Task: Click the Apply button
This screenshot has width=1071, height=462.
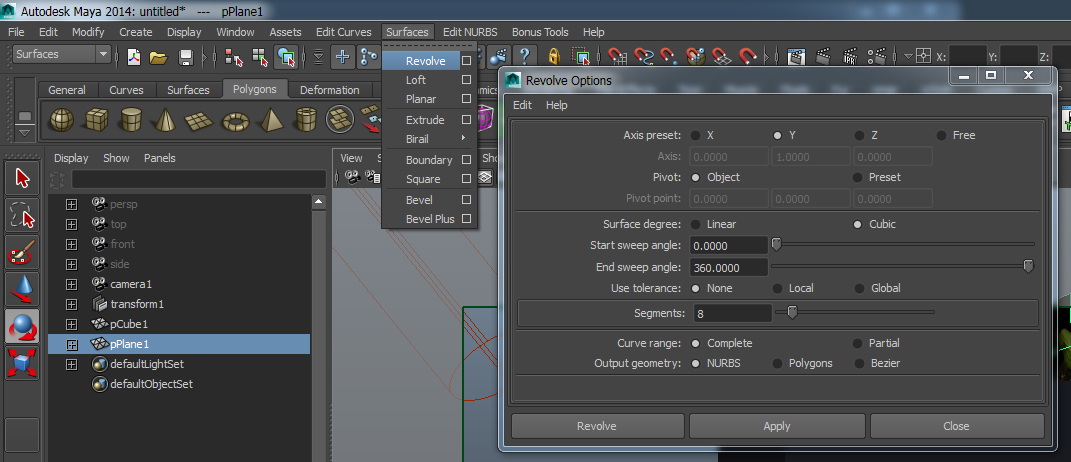Action: [777, 426]
